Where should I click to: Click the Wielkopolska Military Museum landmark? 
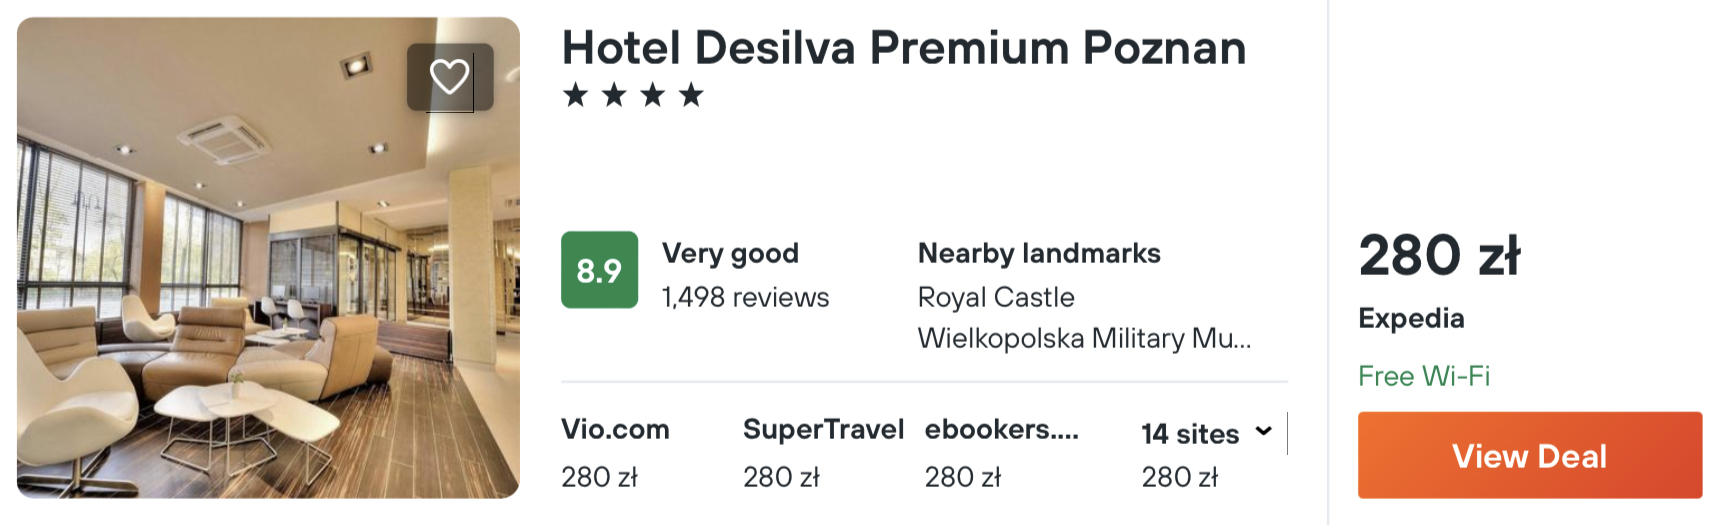point(1084,338)
